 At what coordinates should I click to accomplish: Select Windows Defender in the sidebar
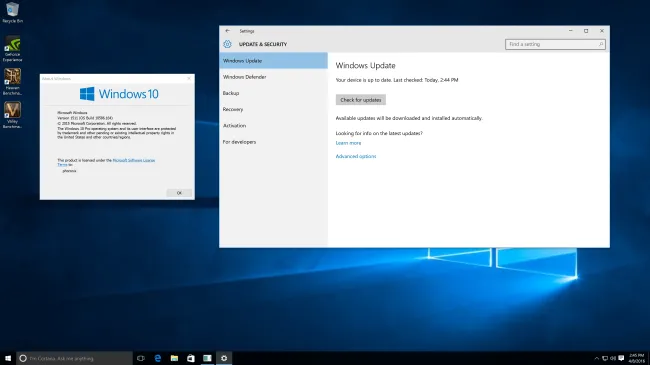coord(274,77)
